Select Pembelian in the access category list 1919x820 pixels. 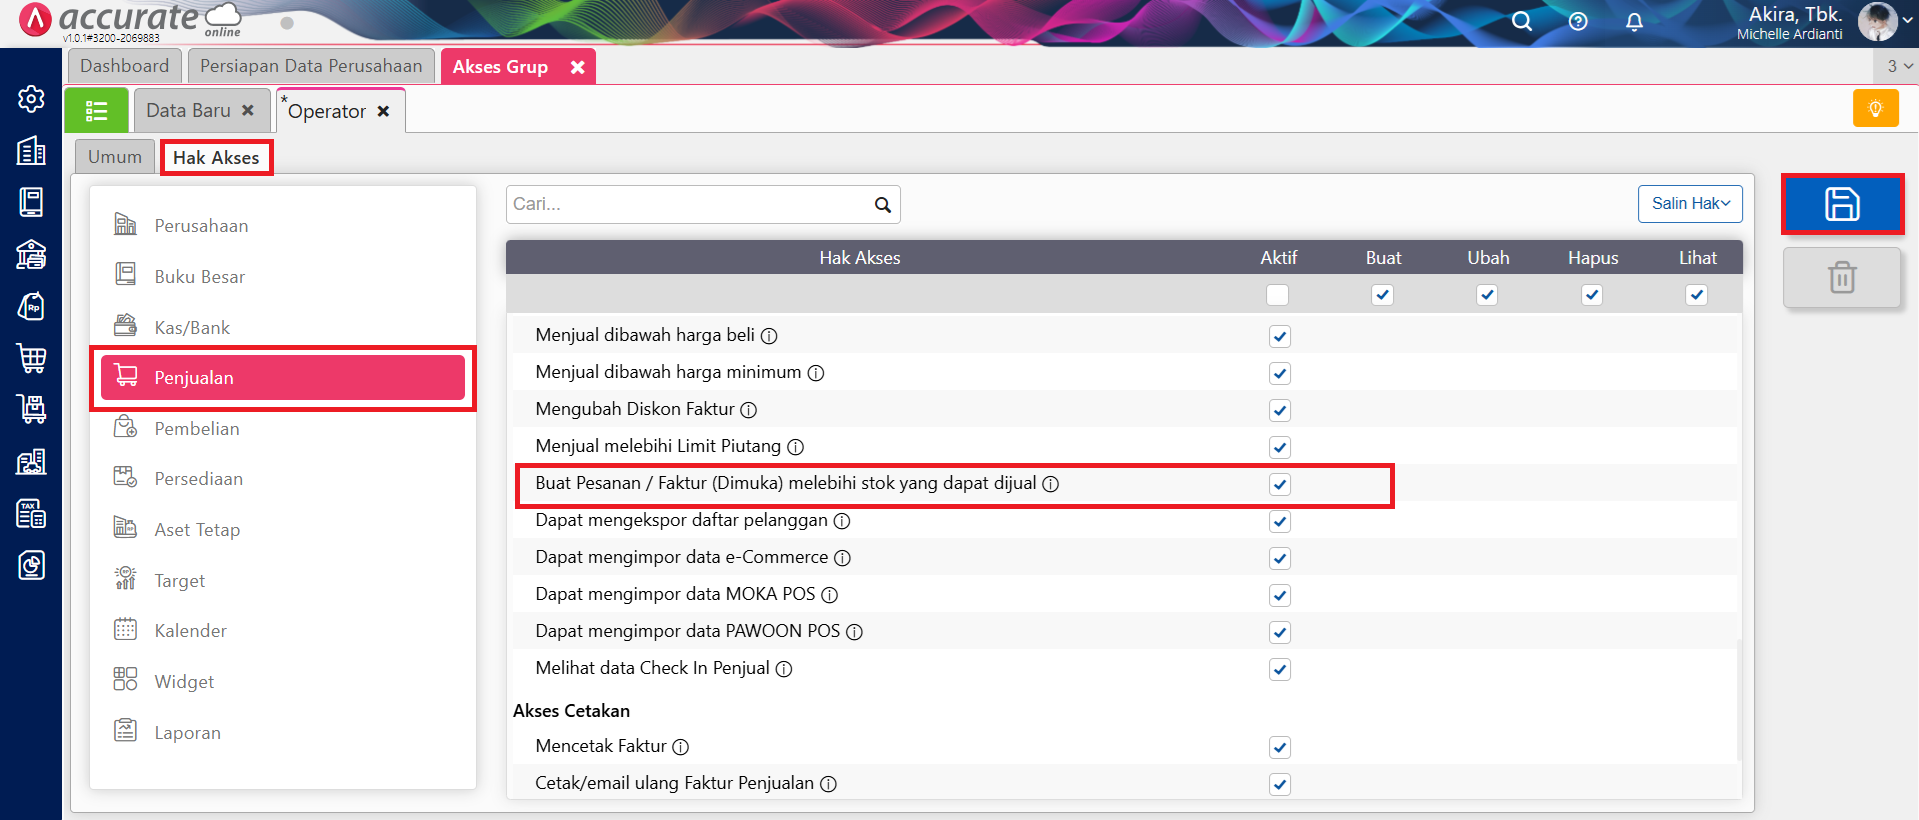pyautogui.click(x=197, y=429)
